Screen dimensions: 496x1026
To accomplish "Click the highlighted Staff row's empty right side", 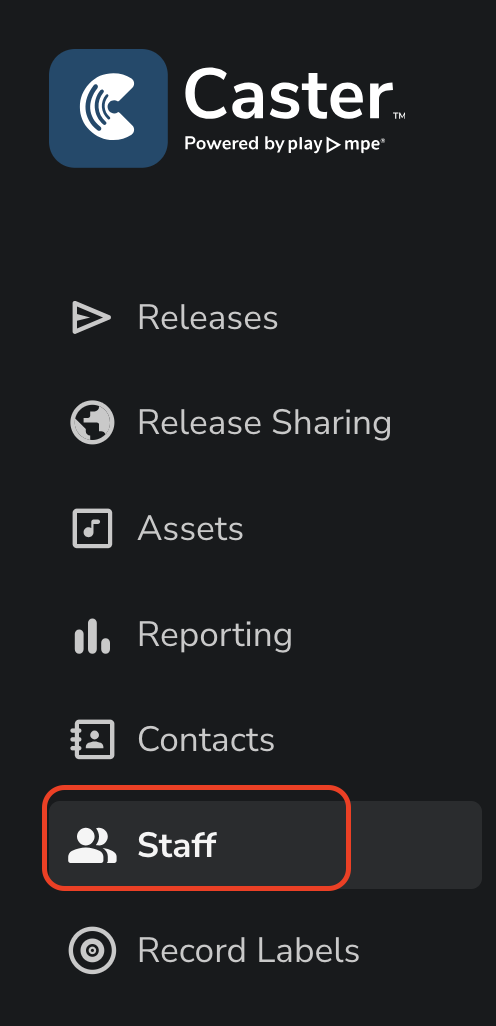I will click(x=416, y=845).
